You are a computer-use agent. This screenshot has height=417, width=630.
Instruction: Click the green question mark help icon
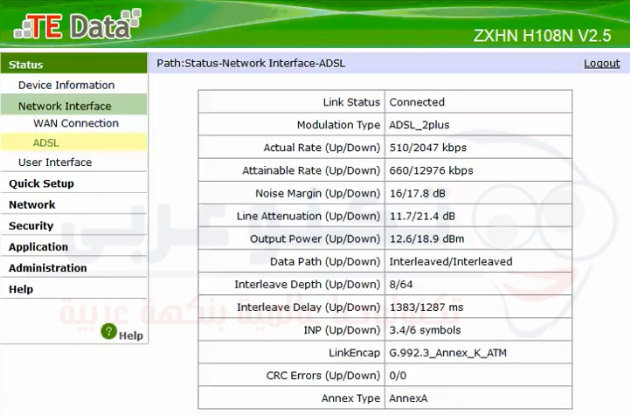[x=110, y=333]
